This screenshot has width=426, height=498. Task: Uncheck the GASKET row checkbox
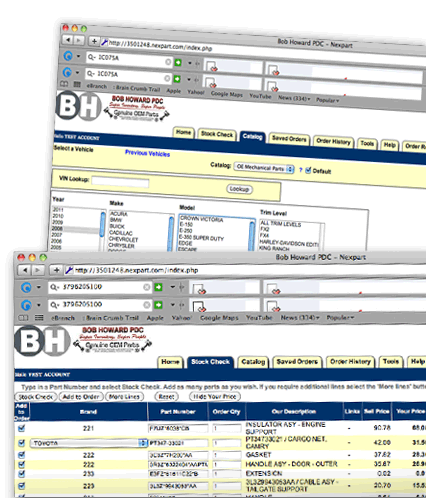[22, 455]
